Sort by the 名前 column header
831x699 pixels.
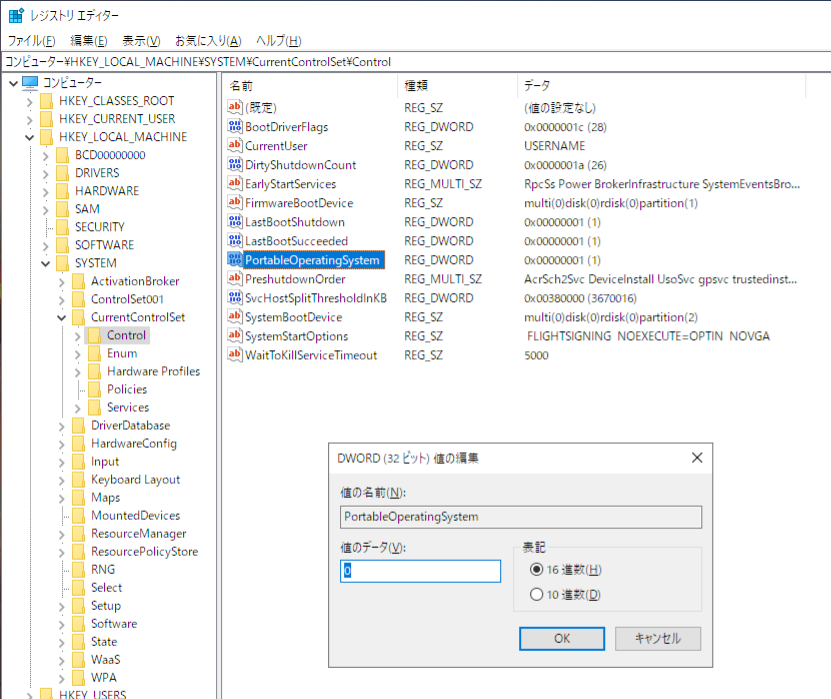(x=311, y=85)
